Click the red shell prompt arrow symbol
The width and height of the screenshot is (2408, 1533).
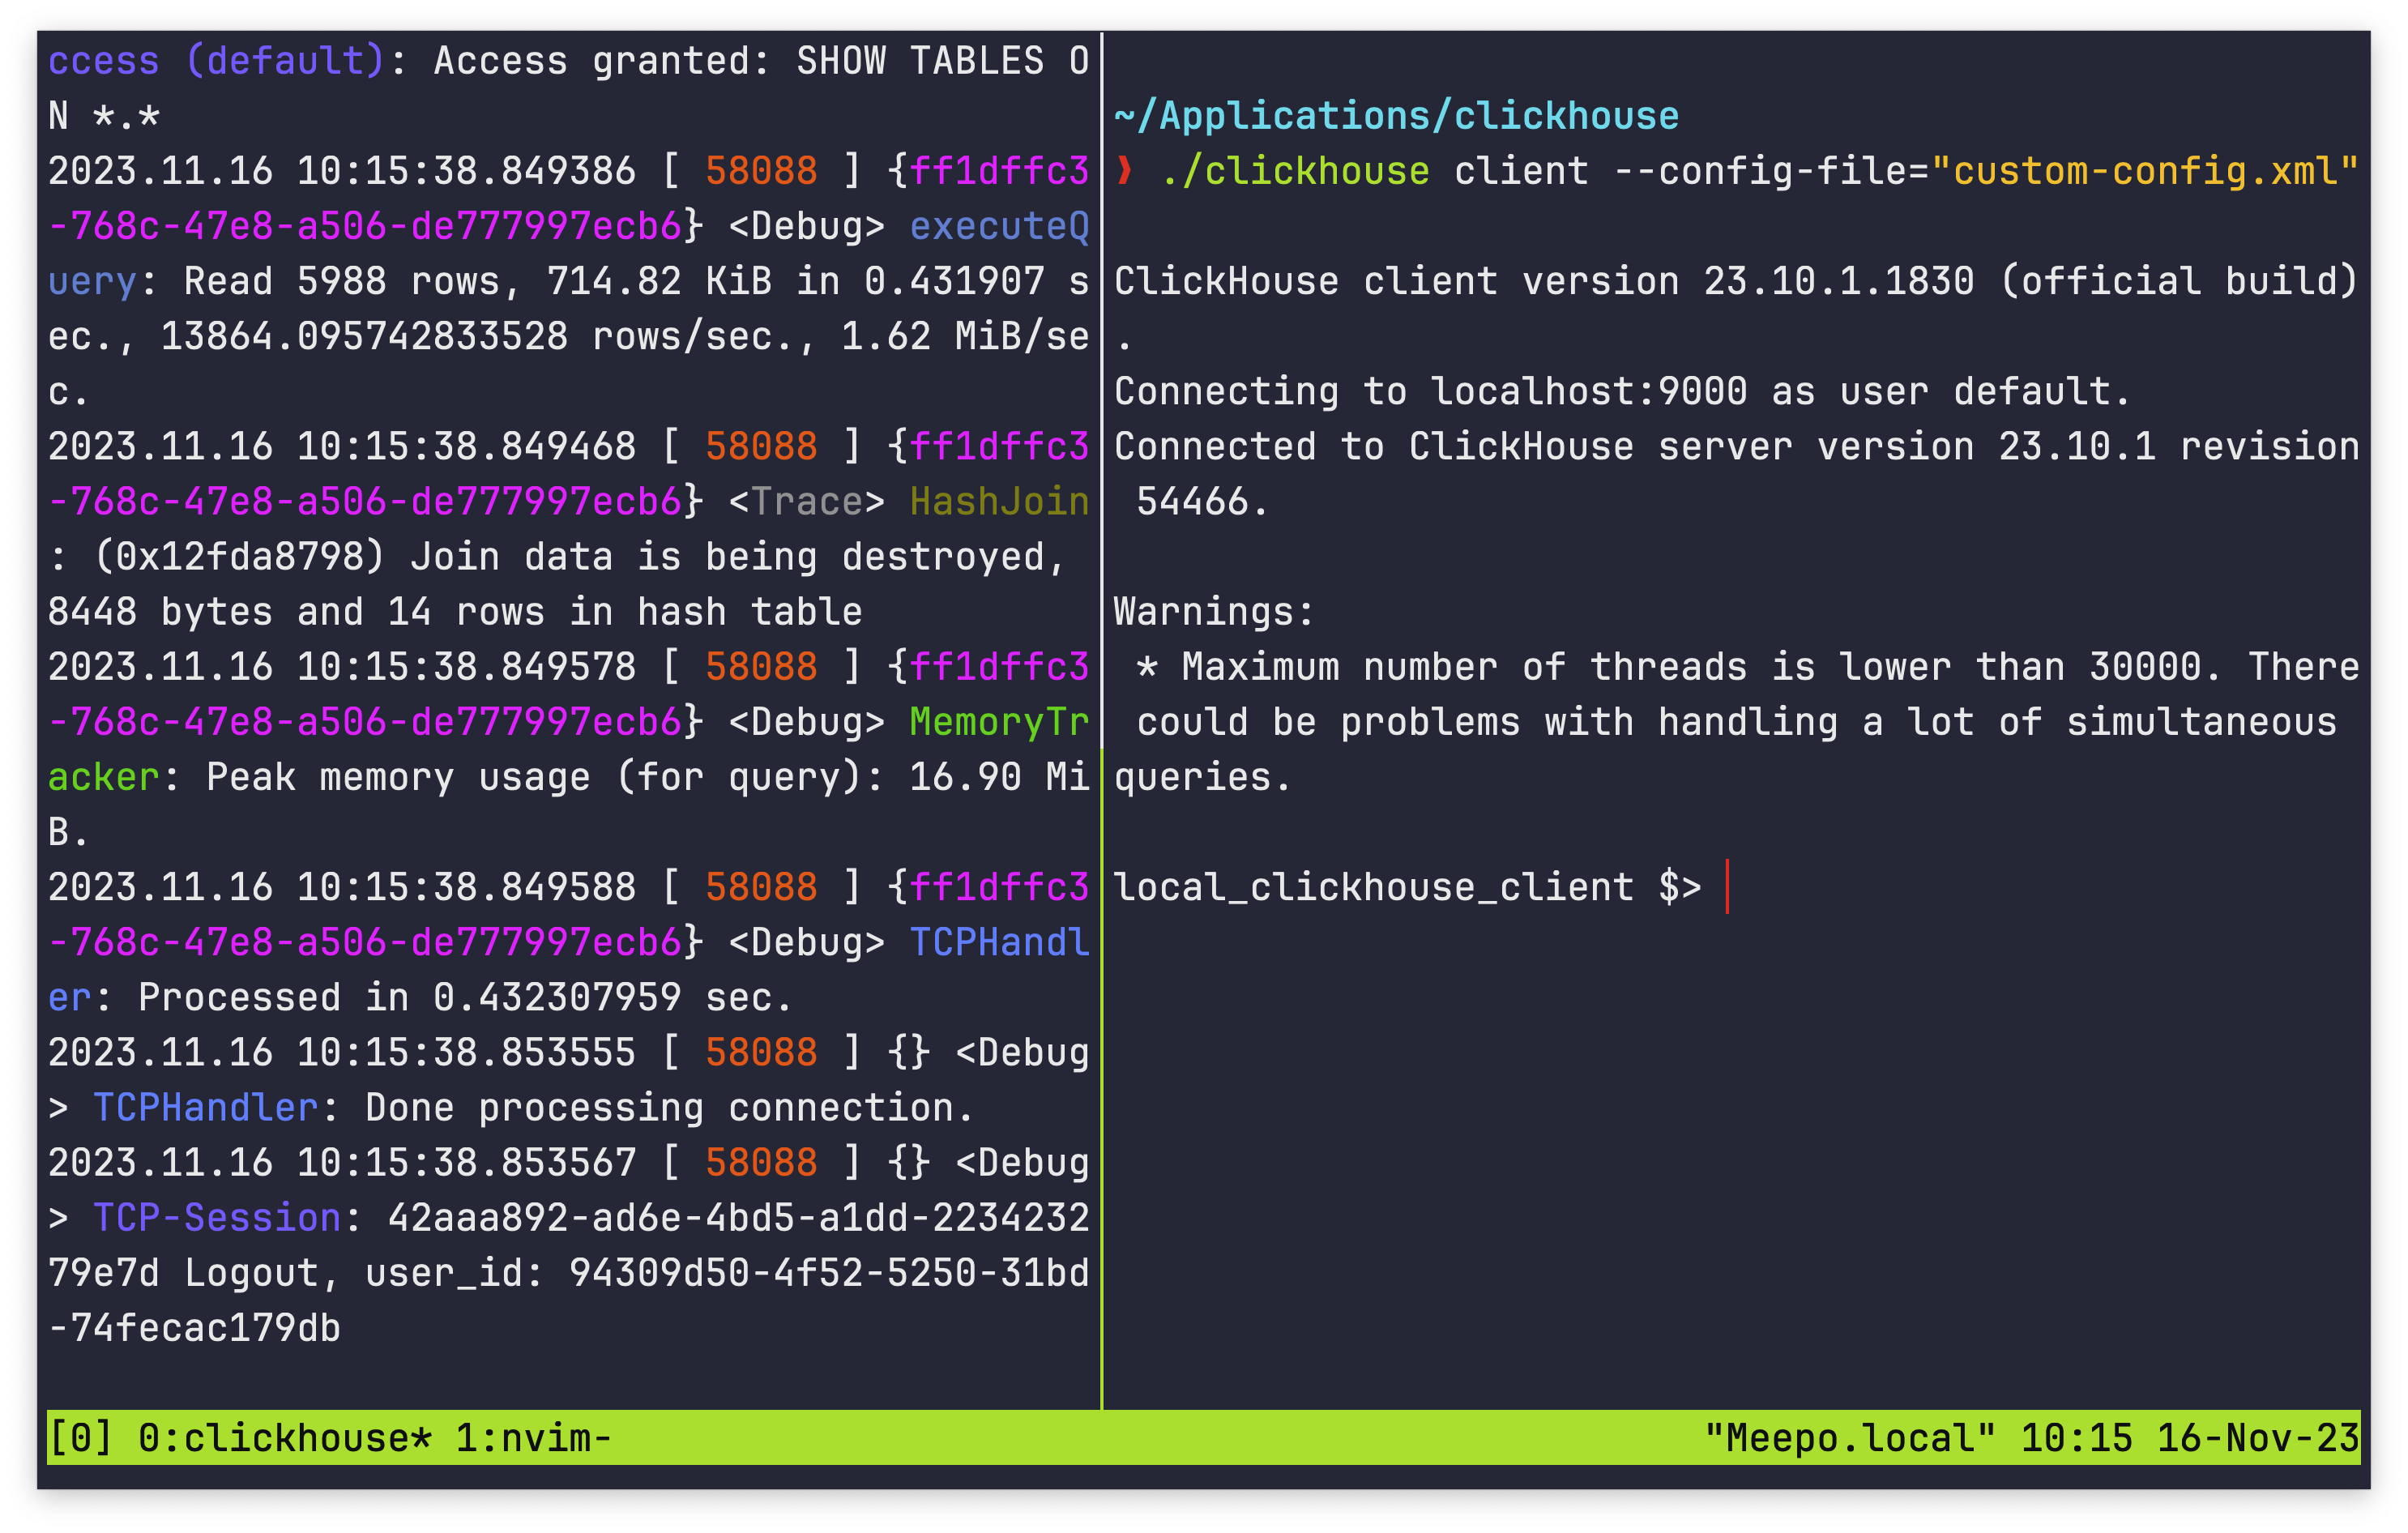(x=1125, y=171)
